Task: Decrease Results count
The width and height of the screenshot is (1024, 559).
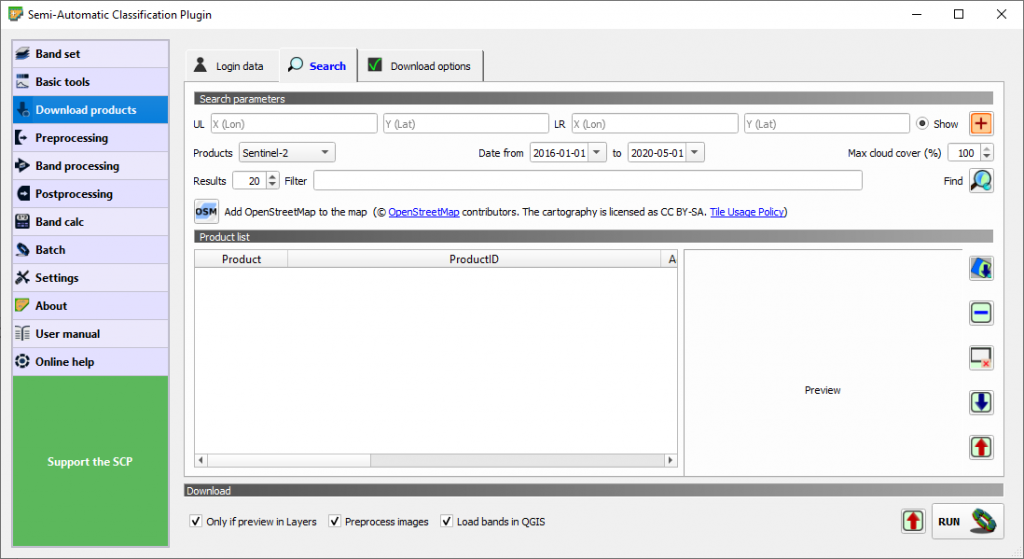Action: tap(272, 185)
